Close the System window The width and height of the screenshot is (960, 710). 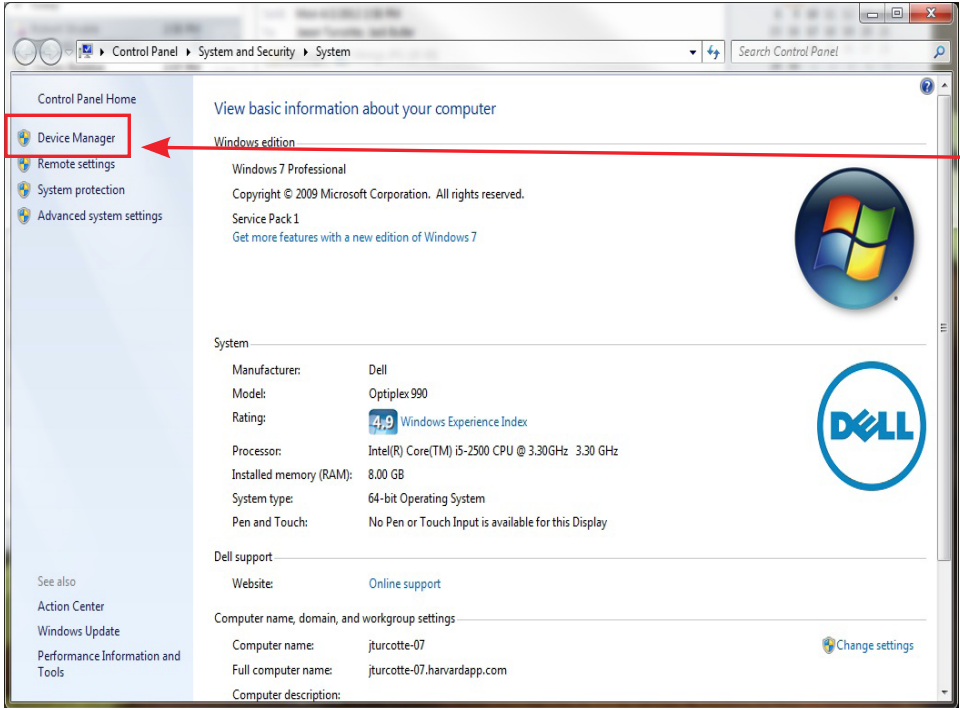931,13
